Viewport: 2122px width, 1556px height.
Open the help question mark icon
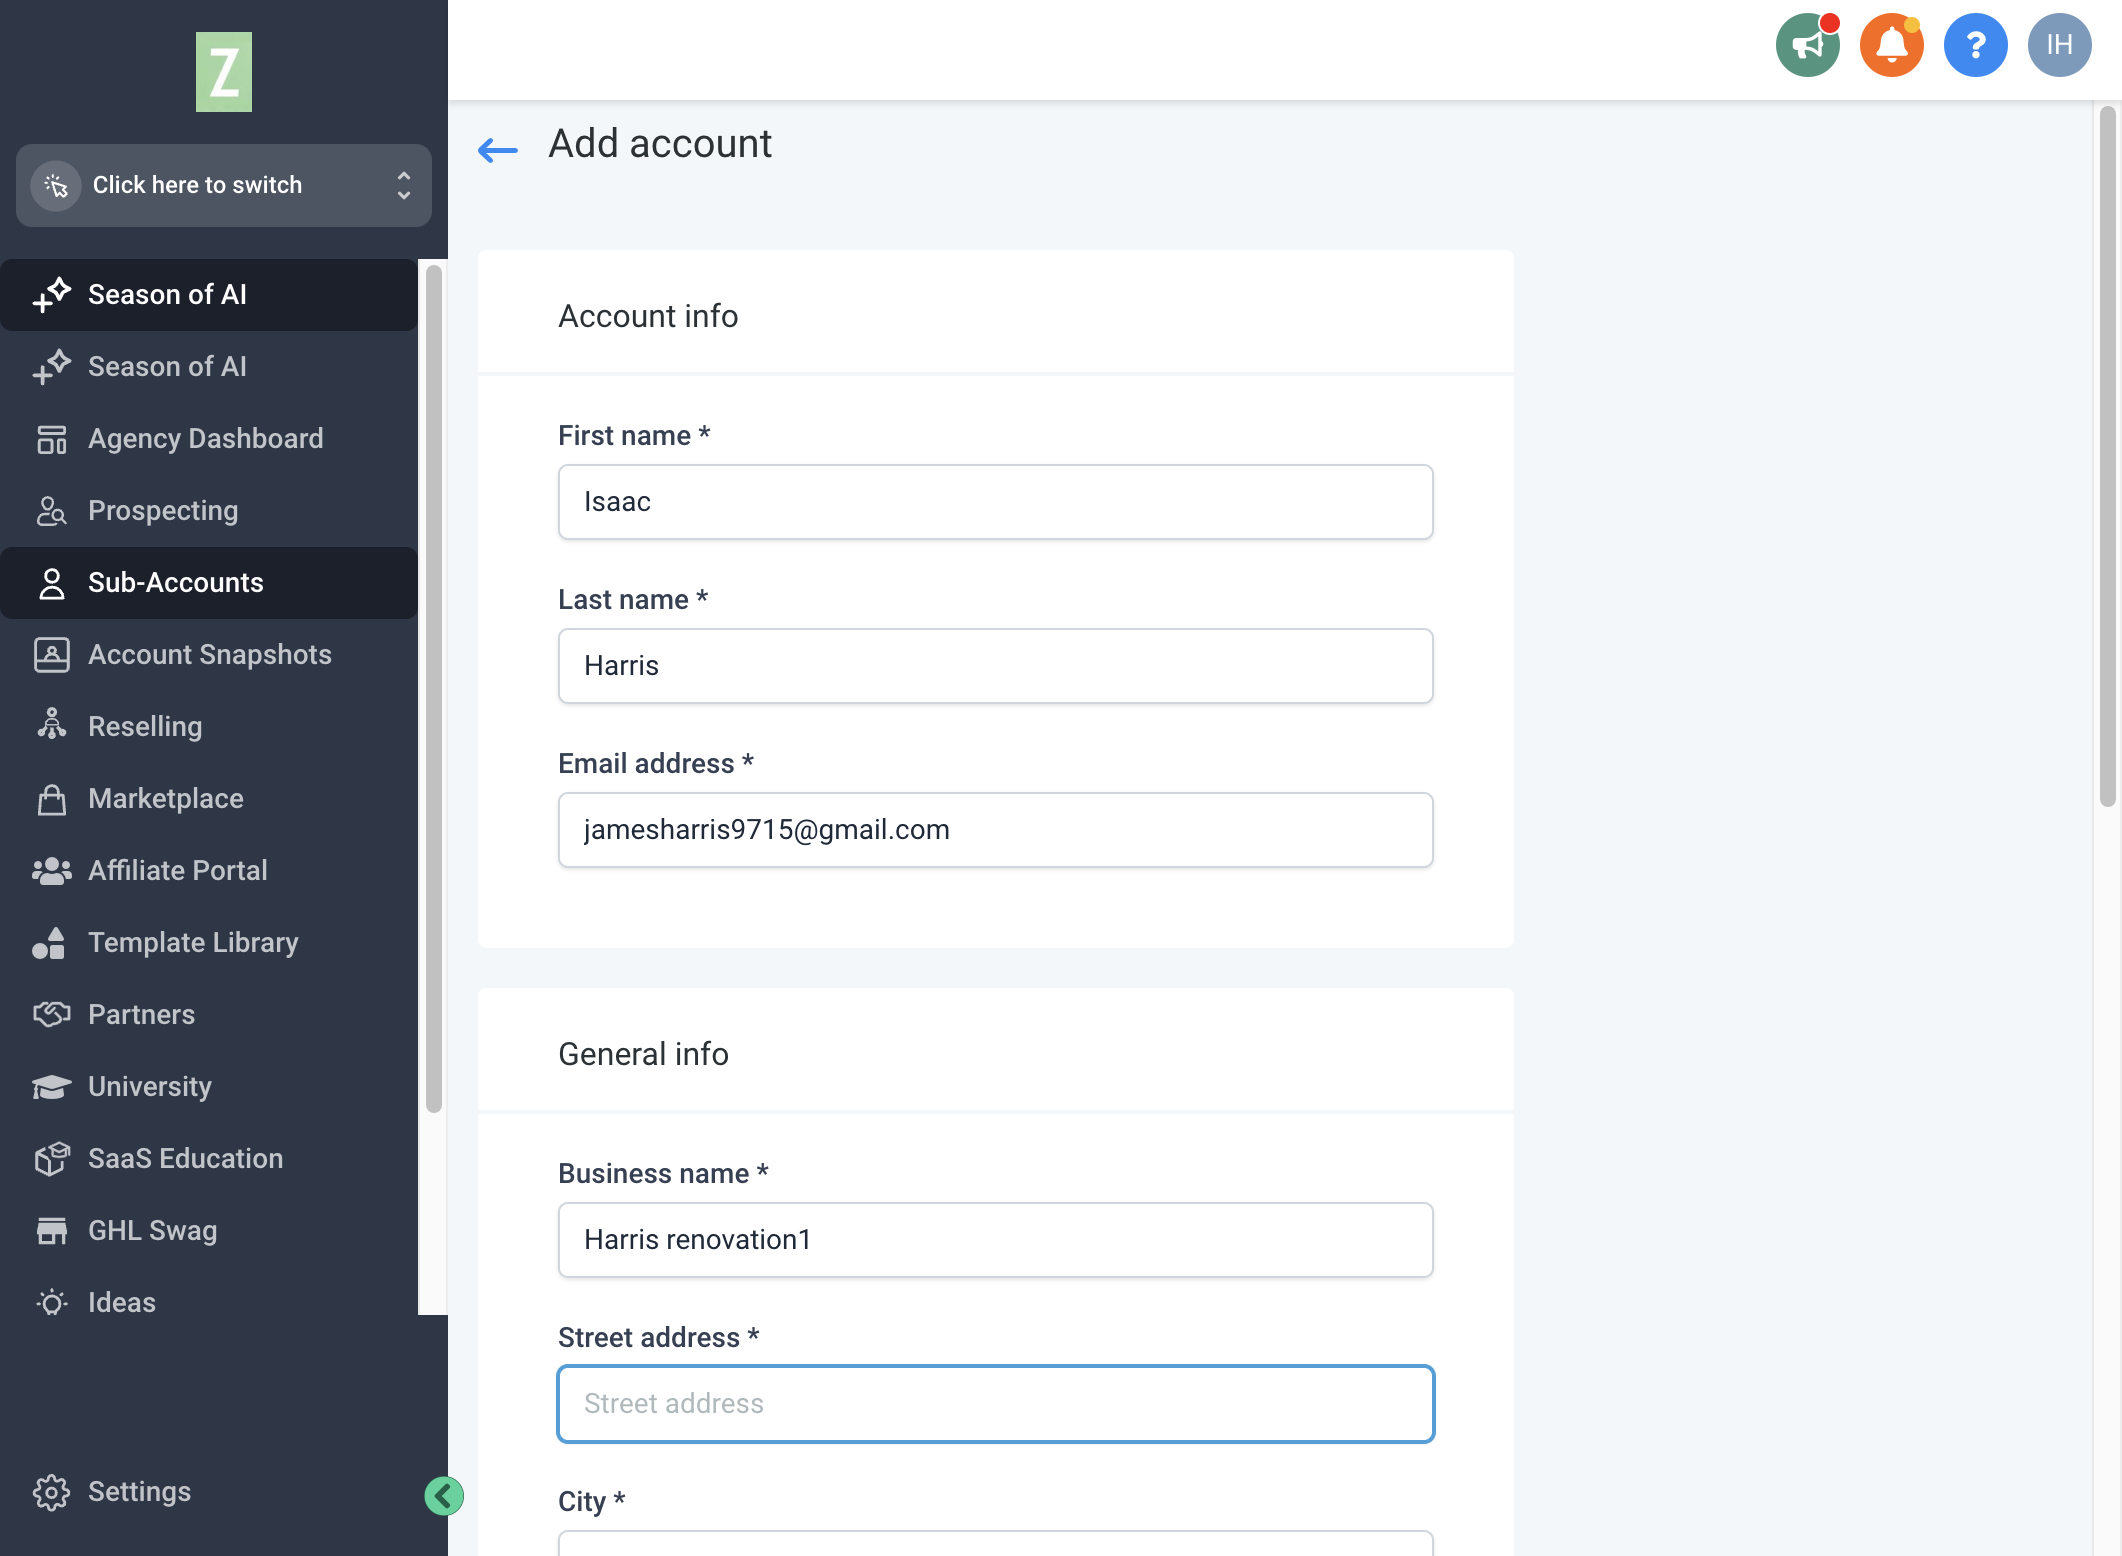click(1975, 45)
